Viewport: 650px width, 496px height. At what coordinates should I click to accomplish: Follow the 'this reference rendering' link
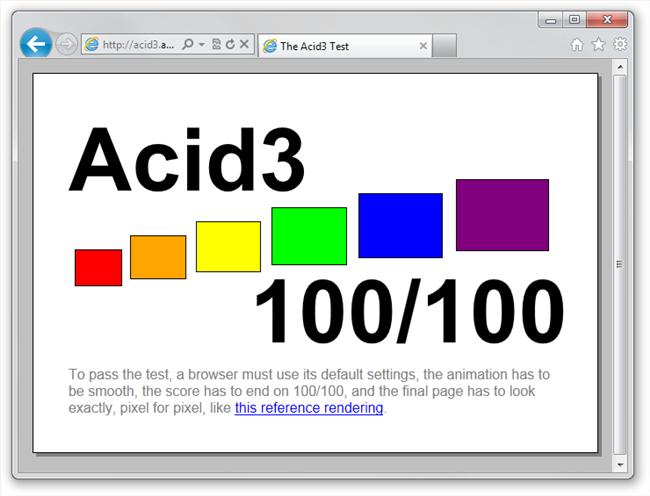[309, 408]
